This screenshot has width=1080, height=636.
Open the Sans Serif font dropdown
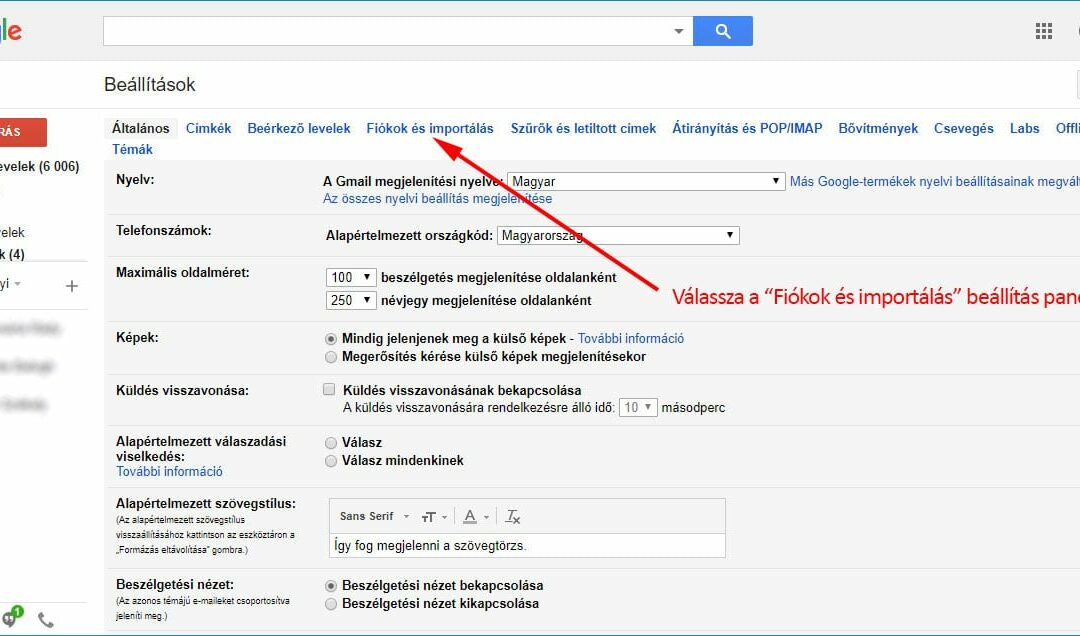374,516
